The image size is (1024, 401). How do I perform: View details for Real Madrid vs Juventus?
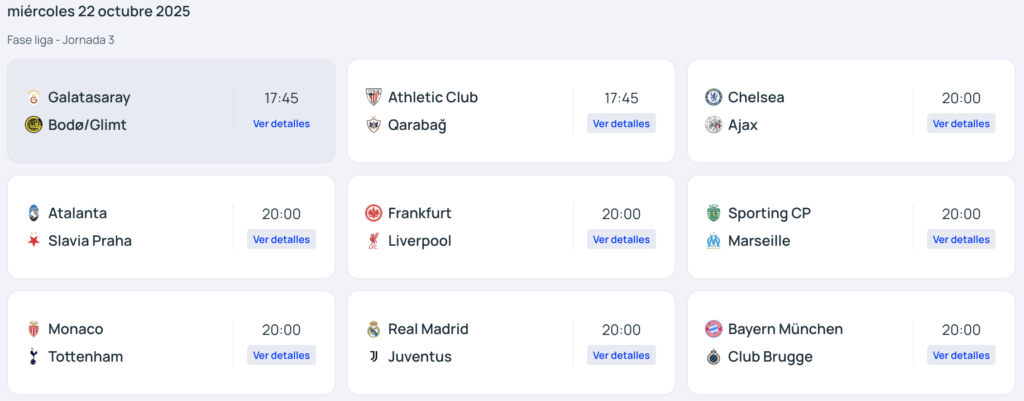coord(621,356)
